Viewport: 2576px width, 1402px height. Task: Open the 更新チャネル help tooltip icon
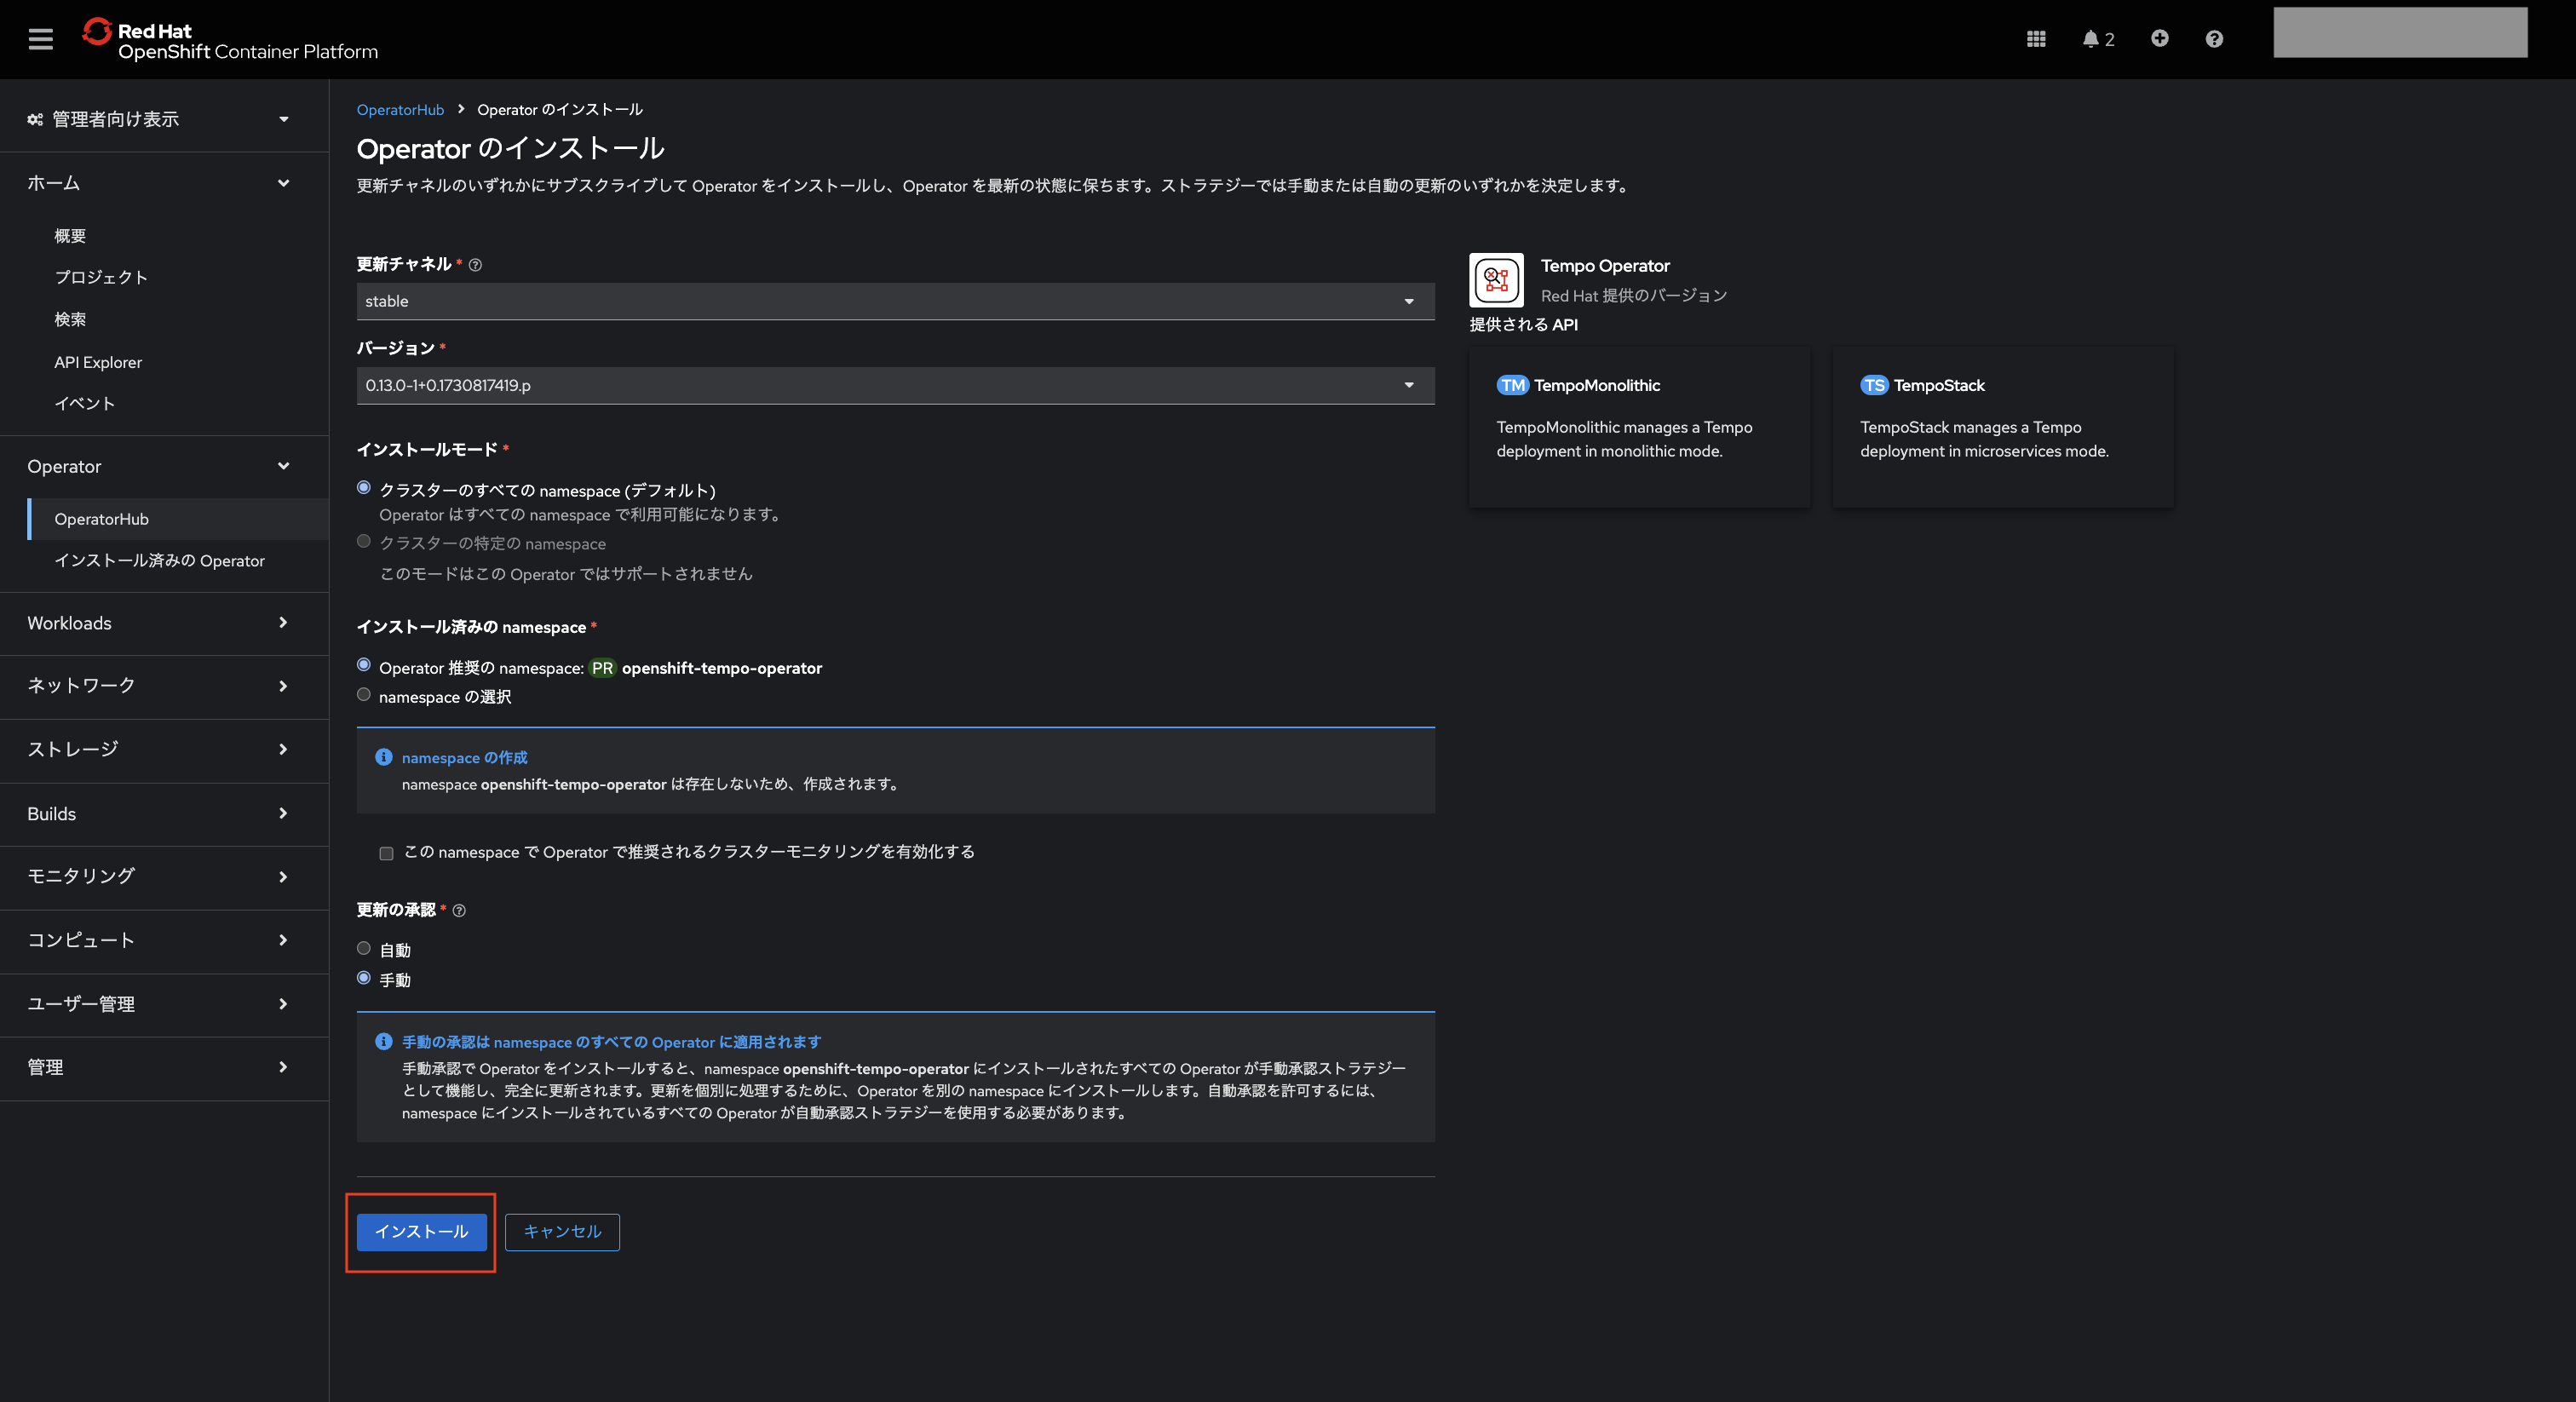pos(476,264)
